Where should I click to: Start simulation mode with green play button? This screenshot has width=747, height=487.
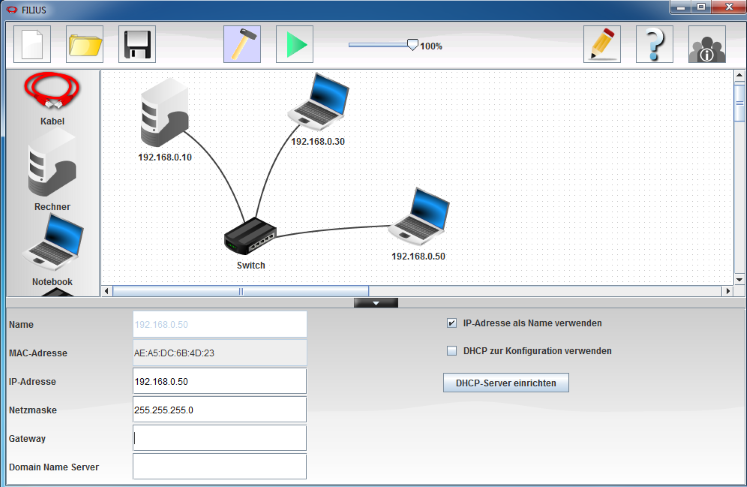pos(295,44)
